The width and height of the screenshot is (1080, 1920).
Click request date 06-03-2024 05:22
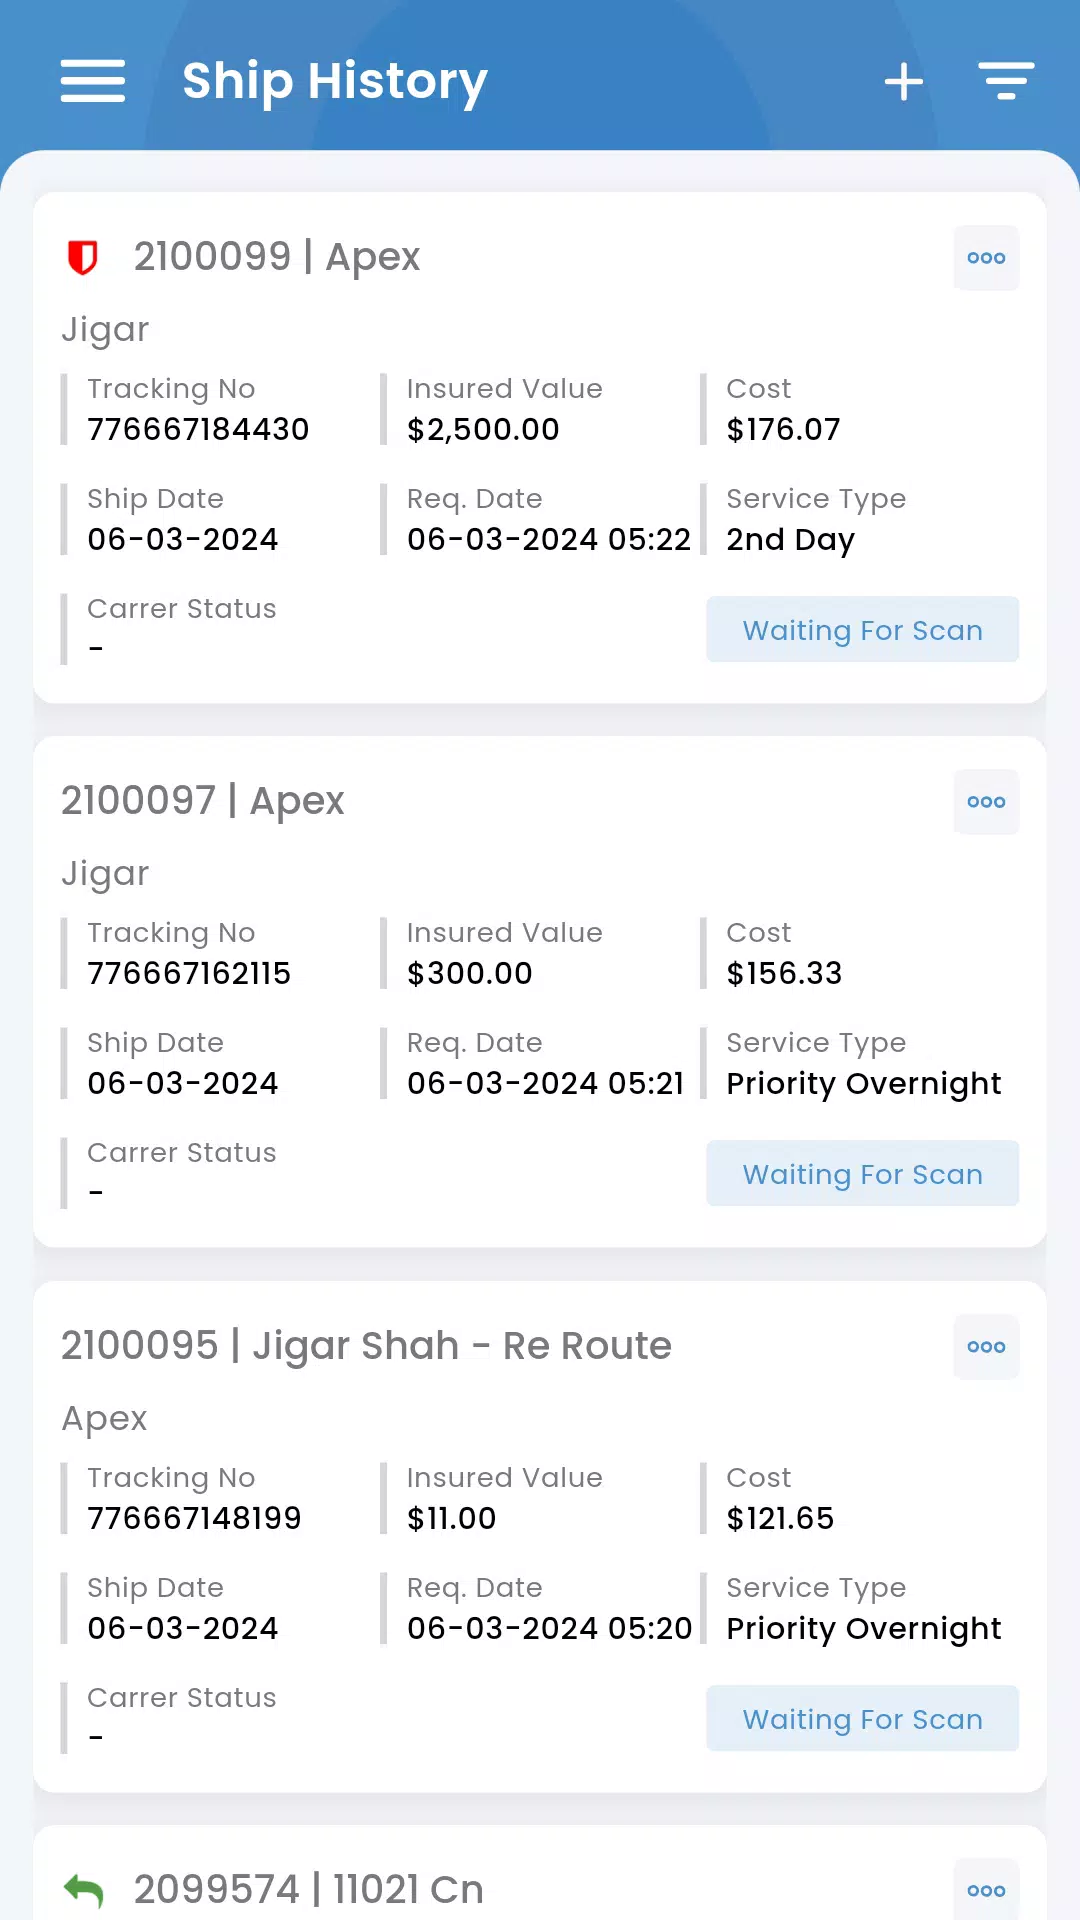[549, 539]
